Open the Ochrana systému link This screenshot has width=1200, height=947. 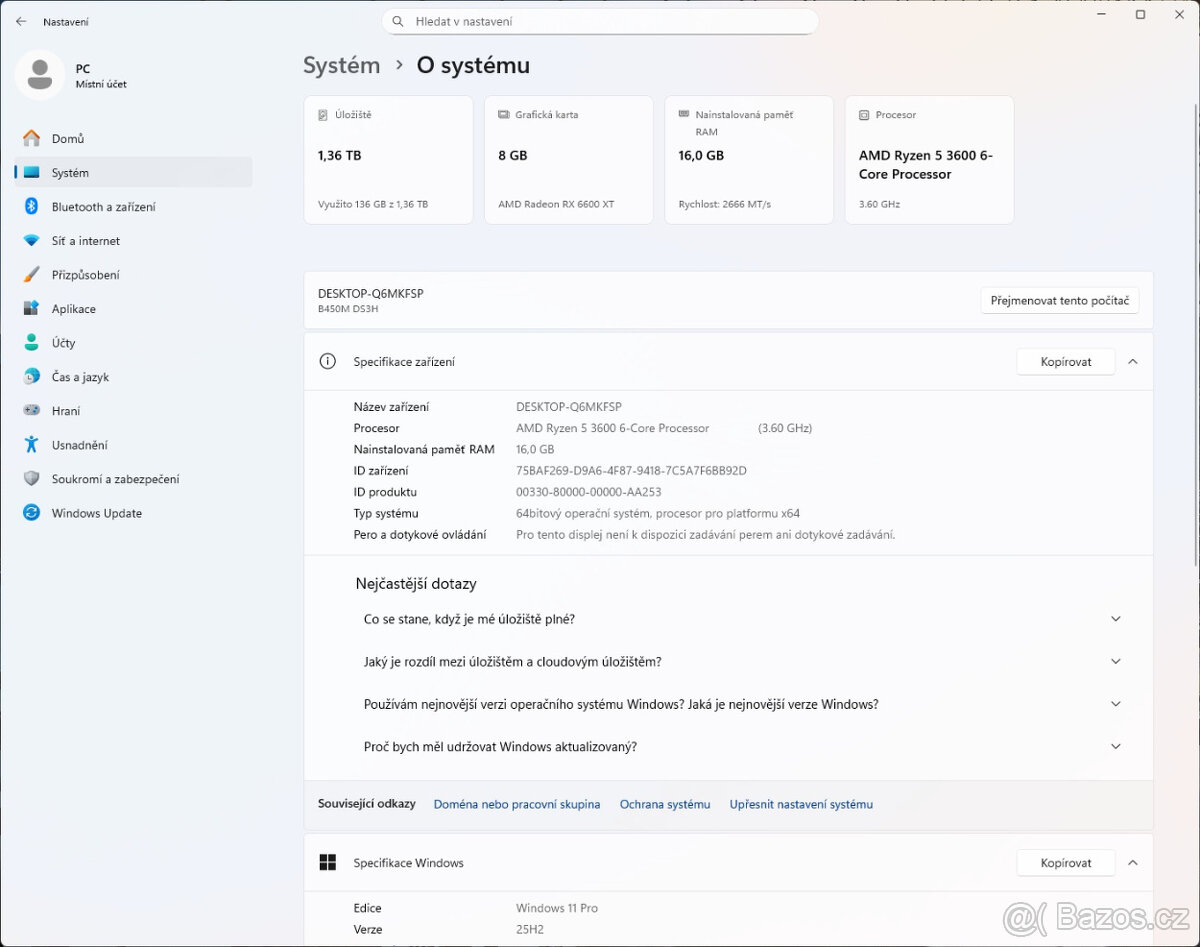click(x=664, y=803)
